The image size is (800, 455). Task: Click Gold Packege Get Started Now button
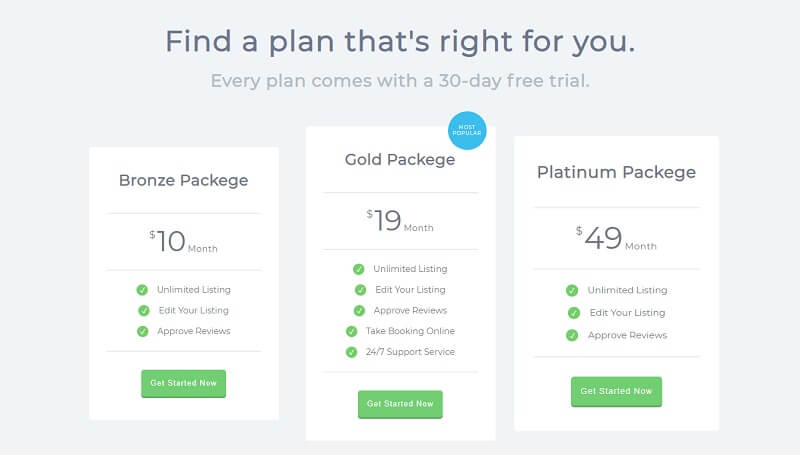click(x=400, y=404)
